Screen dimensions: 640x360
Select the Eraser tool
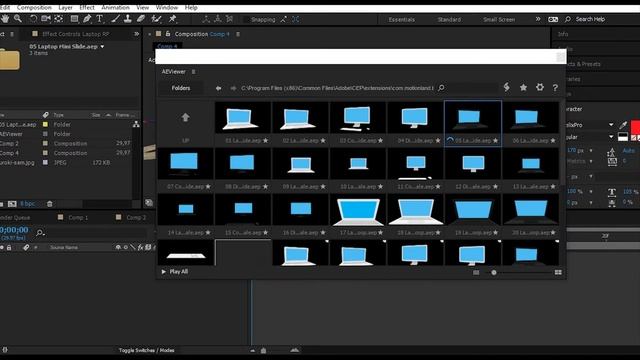141,19
